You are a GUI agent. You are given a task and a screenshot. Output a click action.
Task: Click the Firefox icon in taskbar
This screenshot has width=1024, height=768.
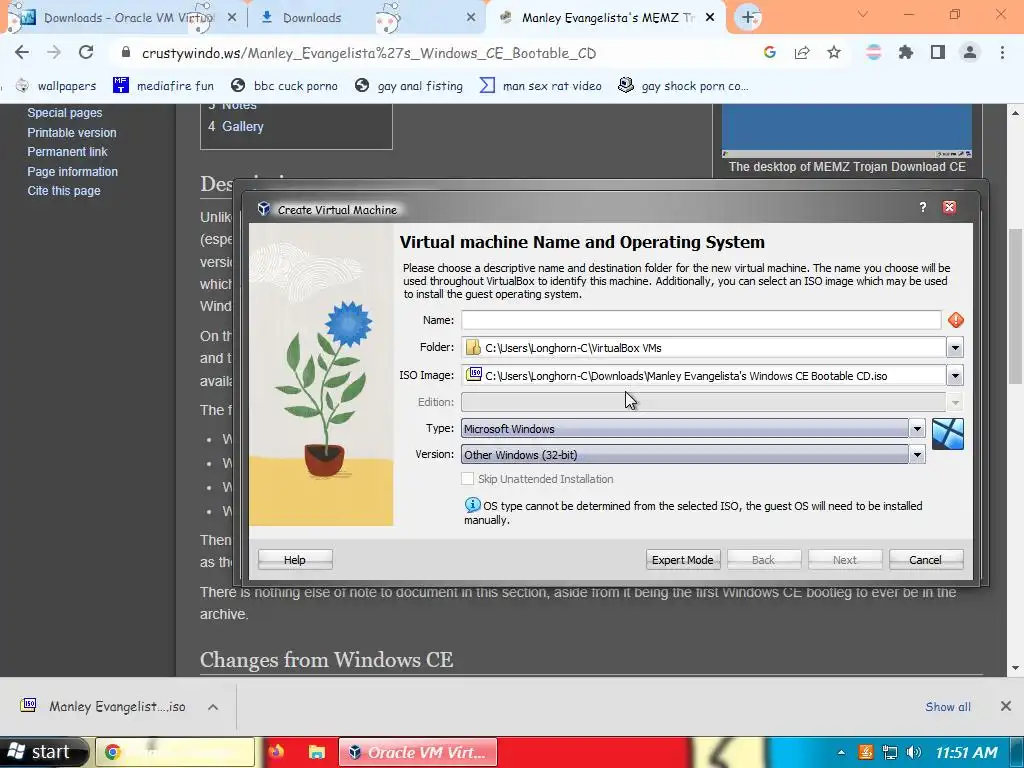(276, 752)
